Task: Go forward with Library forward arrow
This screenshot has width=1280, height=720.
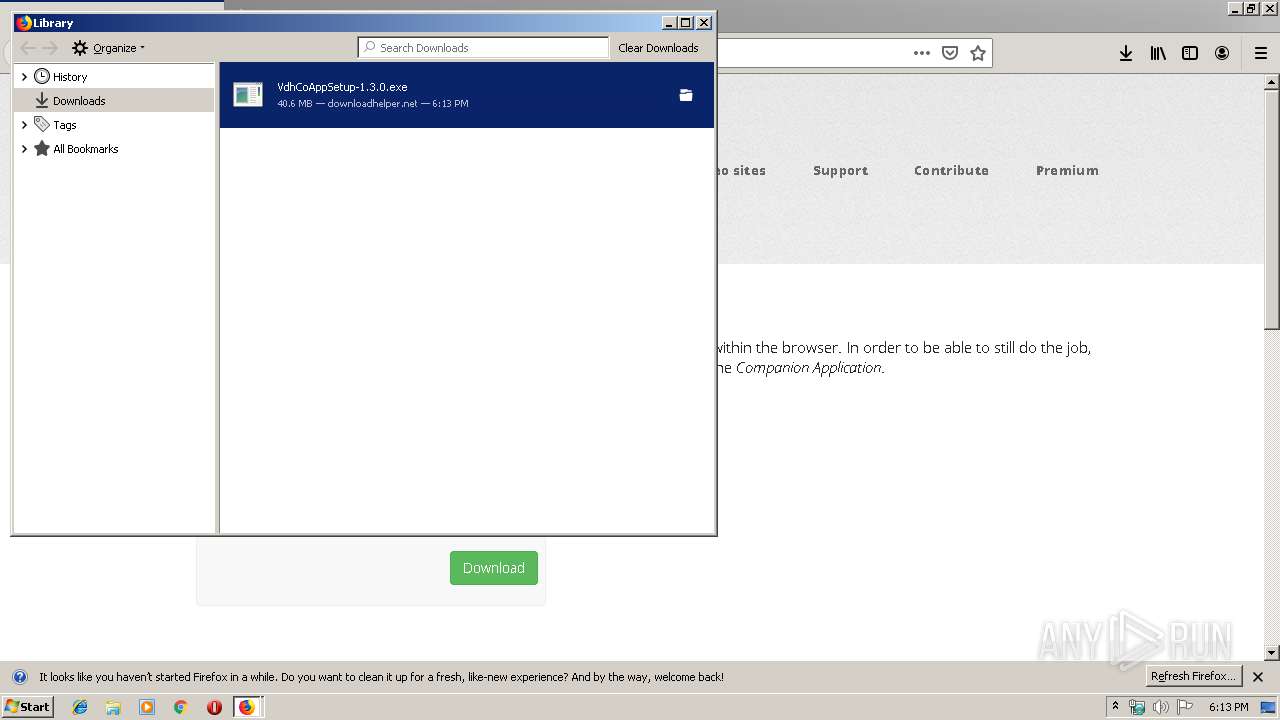Action: (x=50, y=47)
